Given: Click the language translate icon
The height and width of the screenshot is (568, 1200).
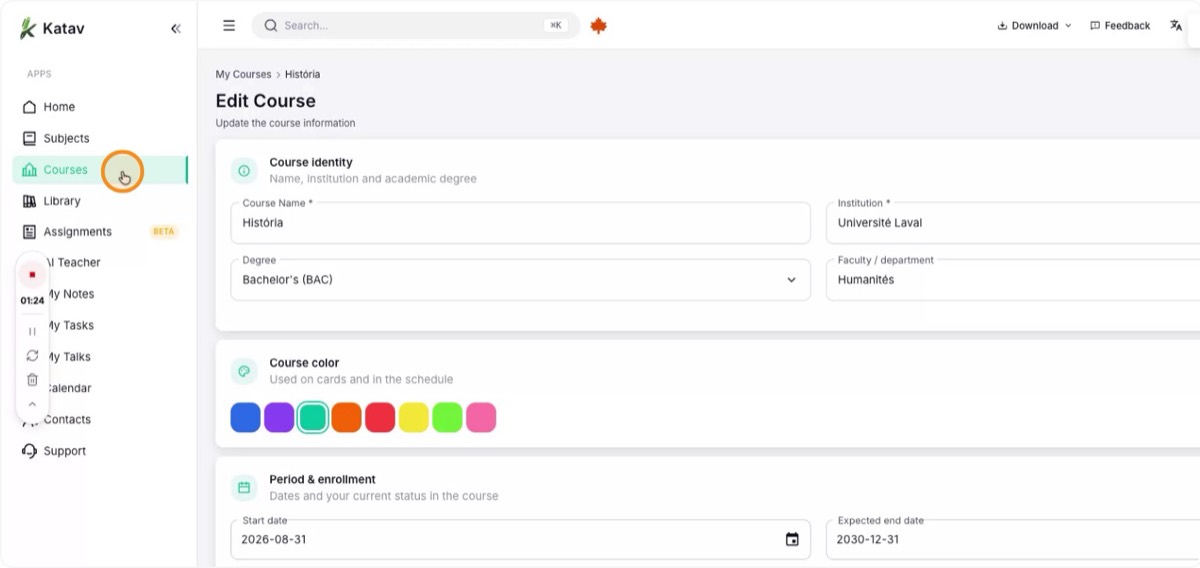Looking at the screenshot, I should [1176, 26].
